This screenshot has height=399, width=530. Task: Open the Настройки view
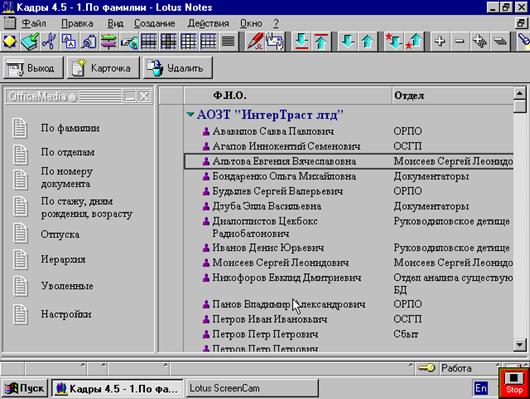tap(66, 314)
